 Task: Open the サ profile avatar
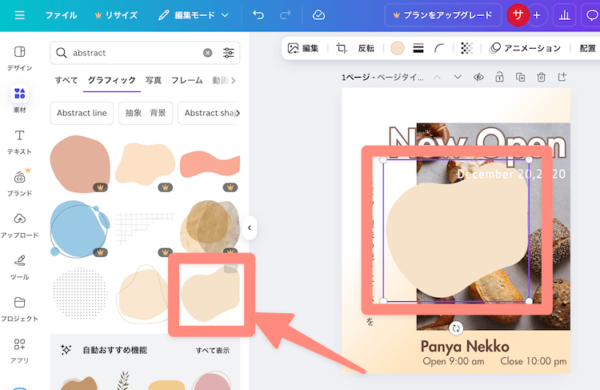(x=517, y=15)
